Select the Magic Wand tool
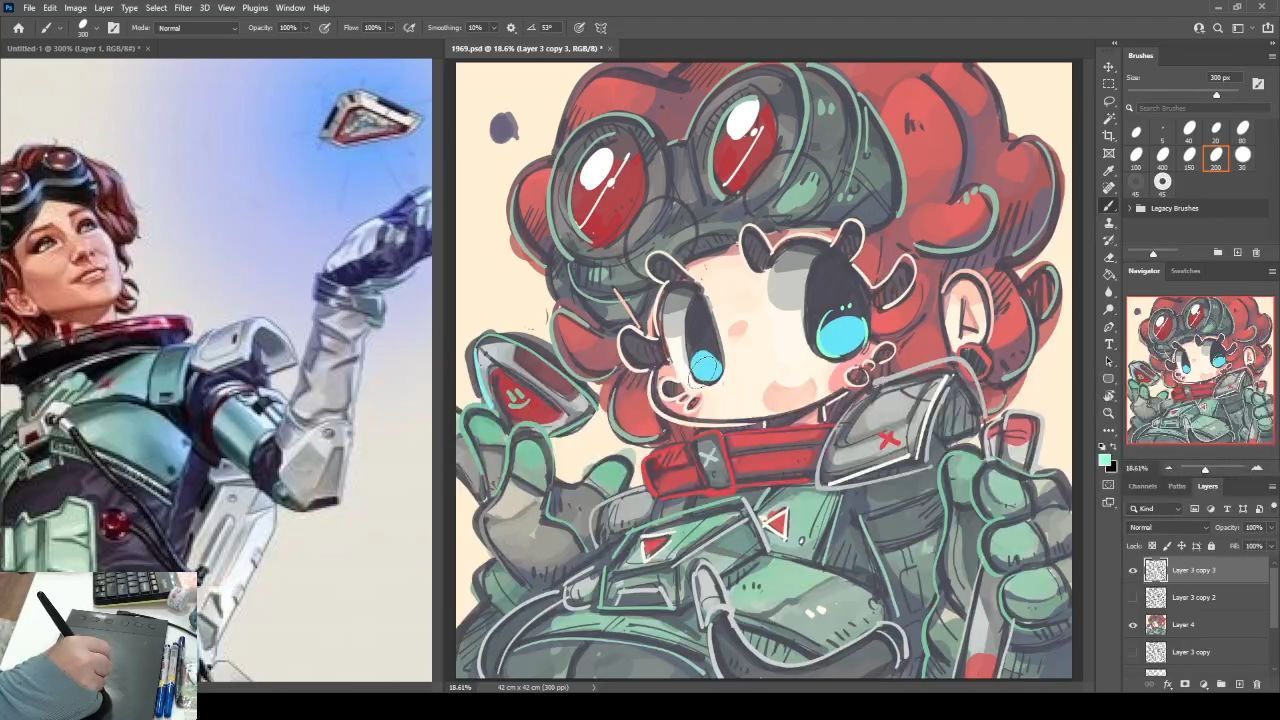The width and height of the screenshot is (1280, 720). click(1109, 119)
